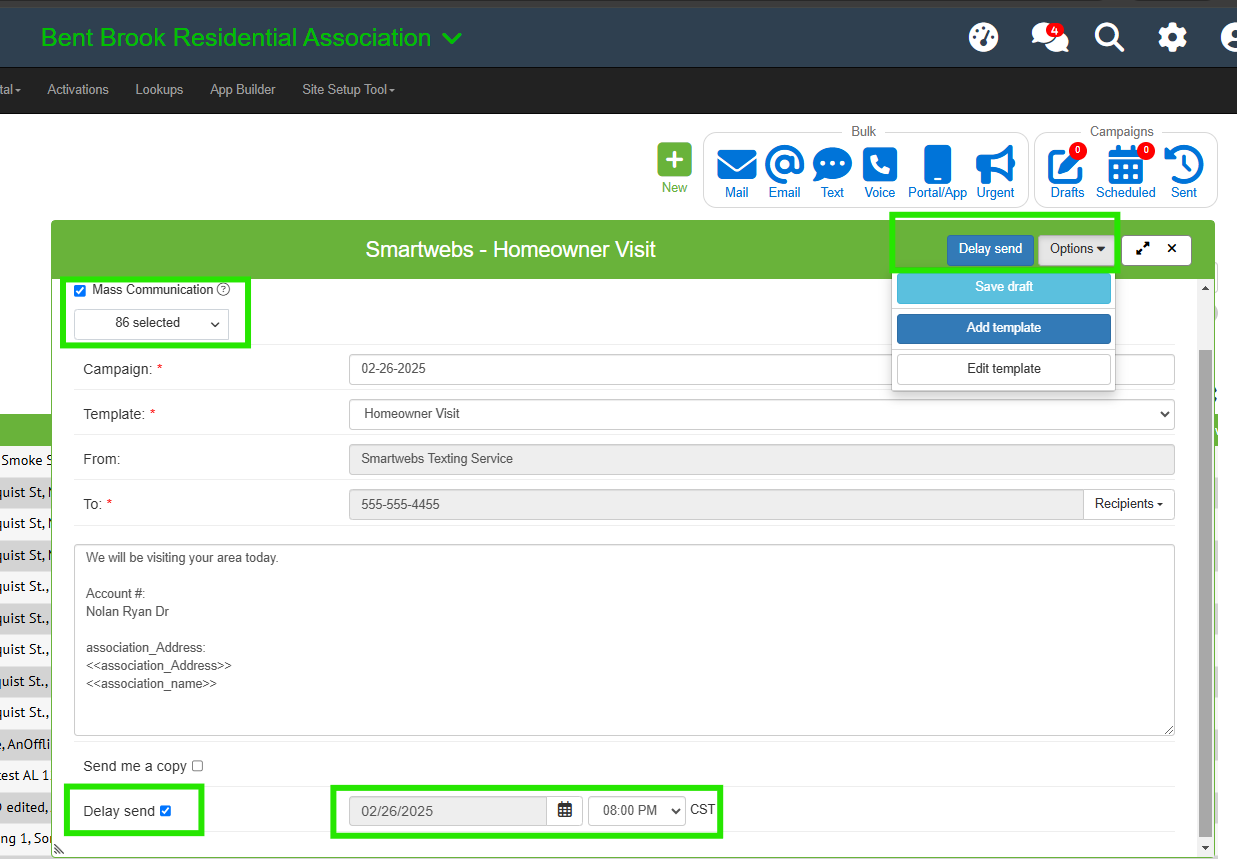This screenshot has height=859, width=1237.
Task: Select the bulk Text message icon
Action: 832,165
